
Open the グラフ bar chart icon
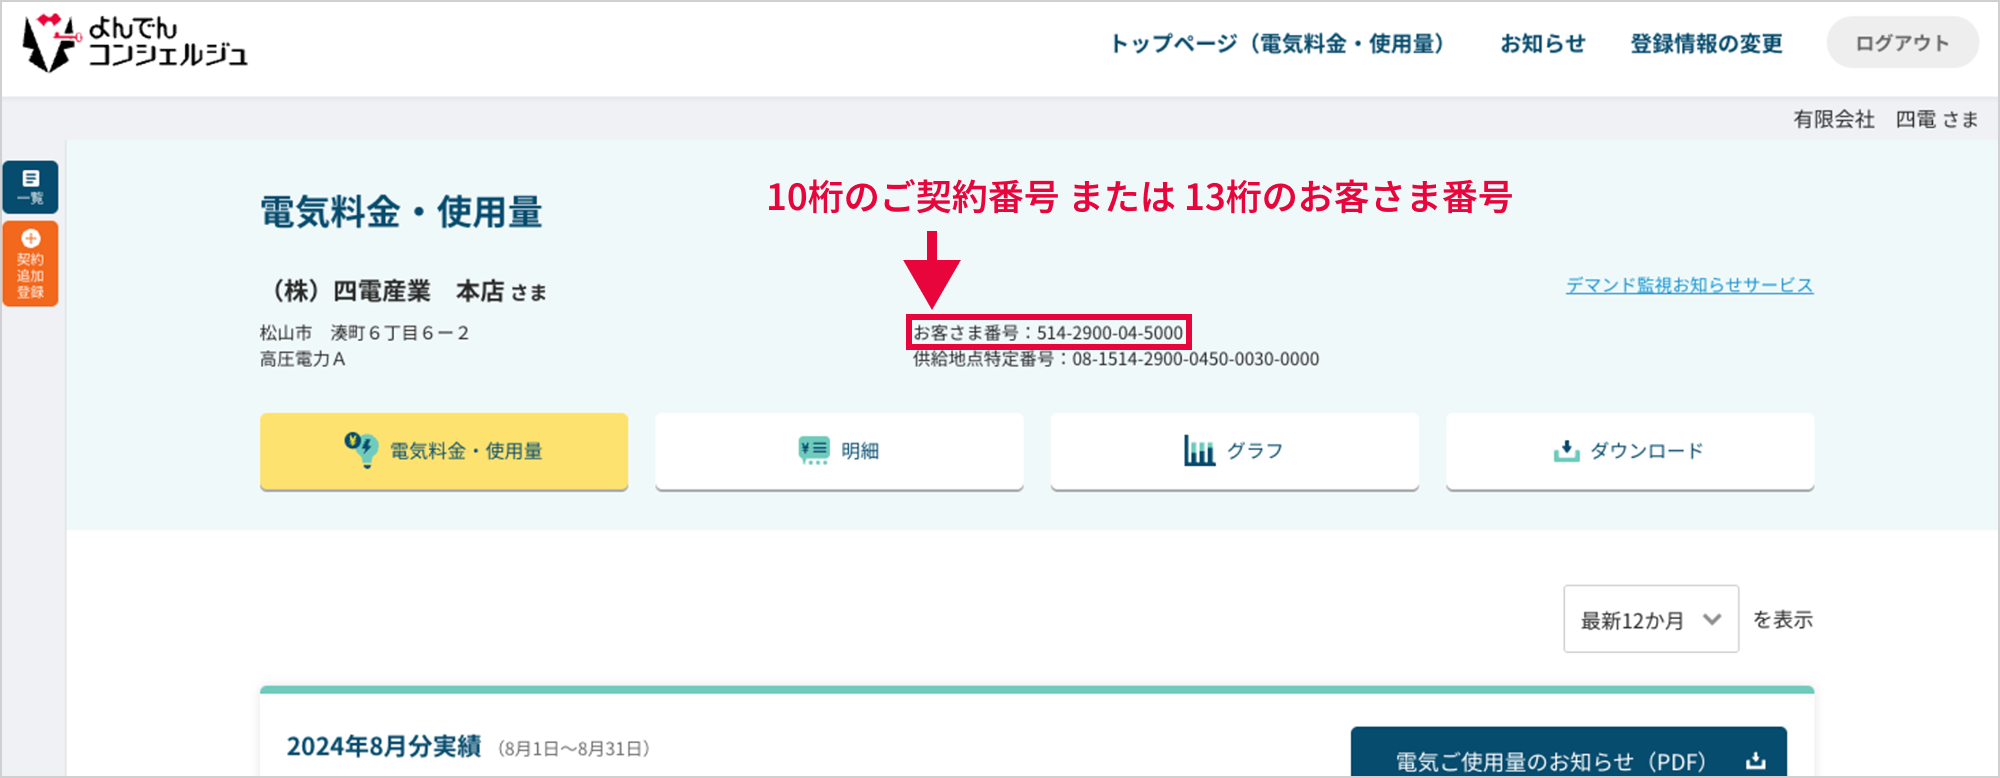[1199, 450]
